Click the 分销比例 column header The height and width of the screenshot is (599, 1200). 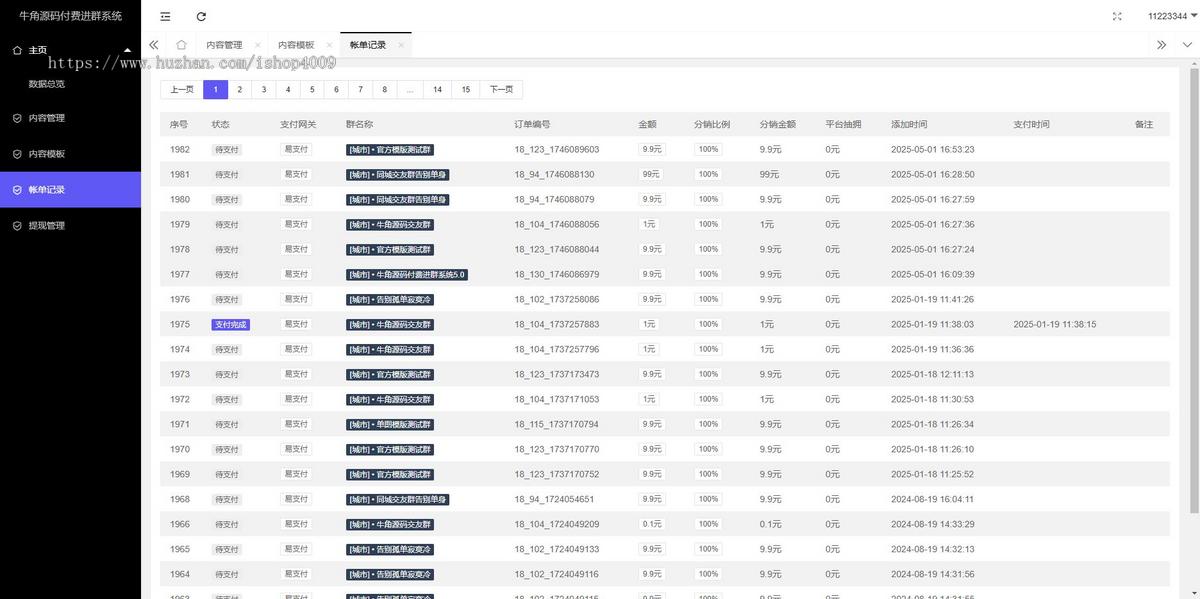[712, 125]
